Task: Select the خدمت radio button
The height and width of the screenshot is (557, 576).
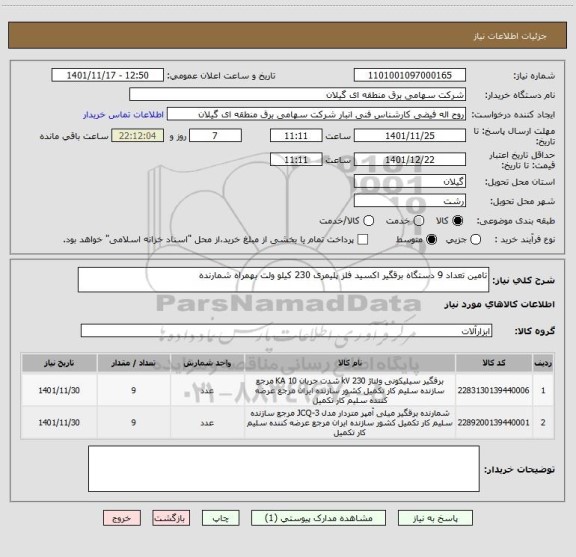Action: 419,220
